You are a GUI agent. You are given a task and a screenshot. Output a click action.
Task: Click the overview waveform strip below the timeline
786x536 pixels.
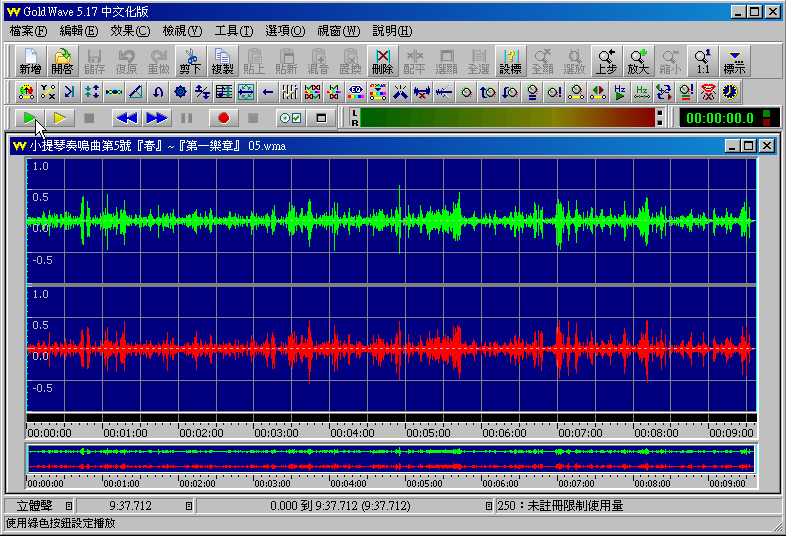(391, 459)
